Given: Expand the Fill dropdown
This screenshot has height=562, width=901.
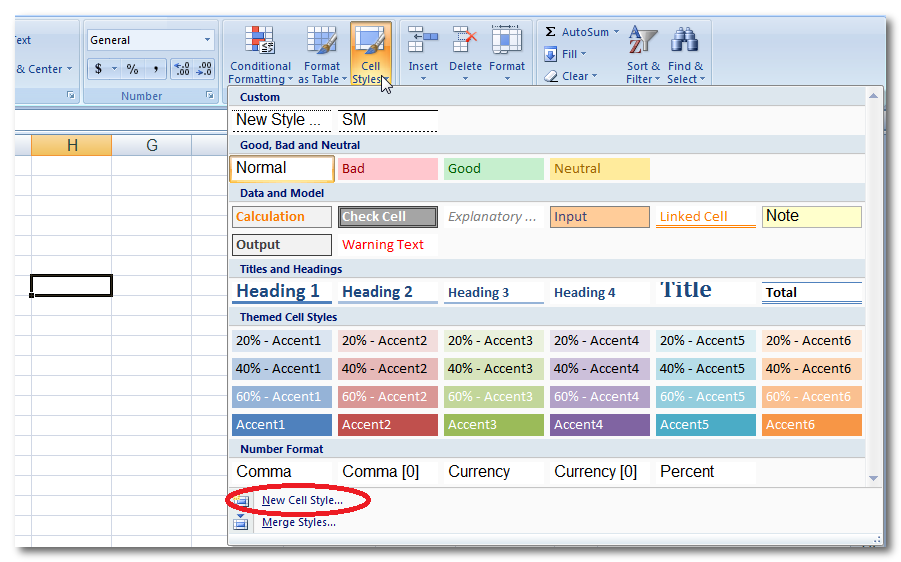Looking at the screenshot, I should pyautogui.click(x=583, y=54).
